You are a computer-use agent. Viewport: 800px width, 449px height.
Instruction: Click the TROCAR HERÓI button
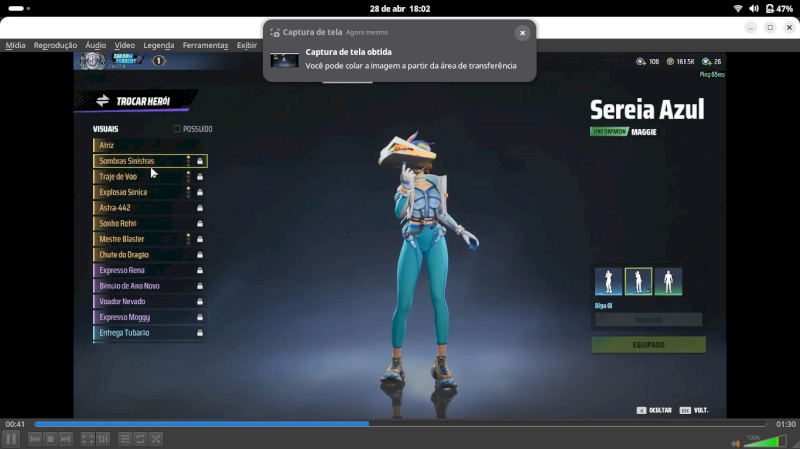(x=136, y=101)
